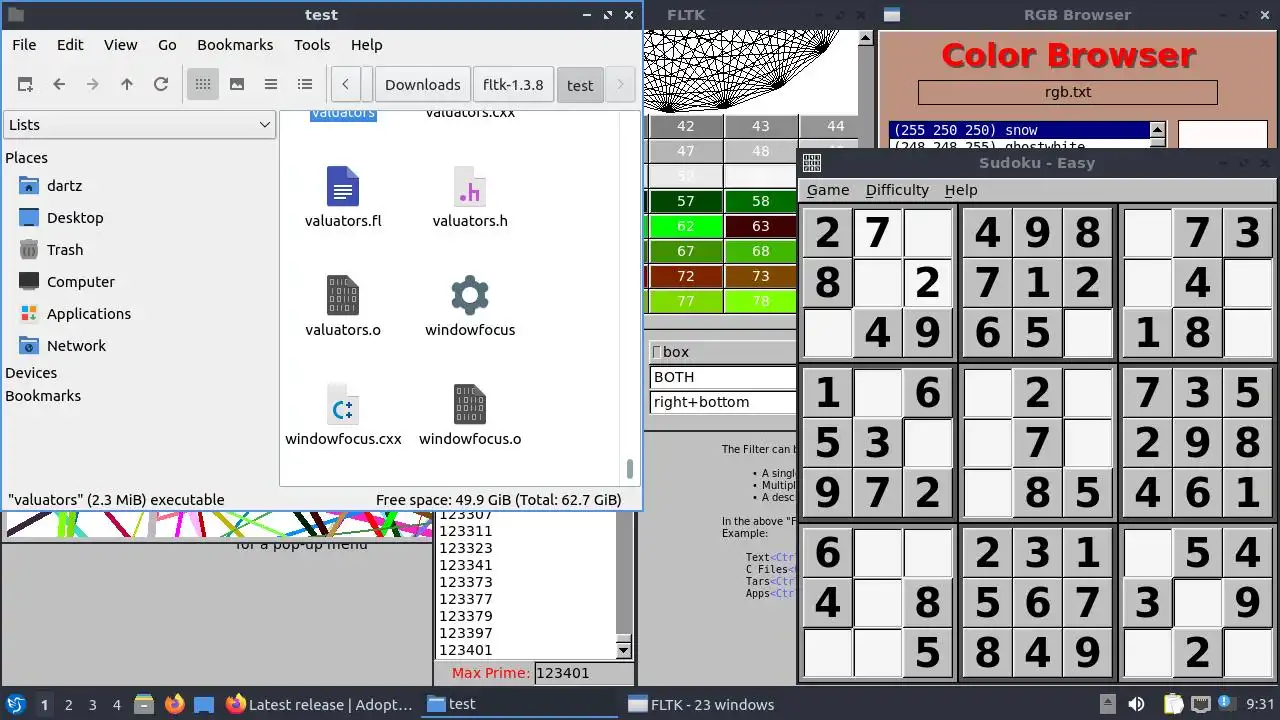Click color cell 63 in FLTK colormap
The height and width of the screenshot is (720, 1280).
pos(761,226)
